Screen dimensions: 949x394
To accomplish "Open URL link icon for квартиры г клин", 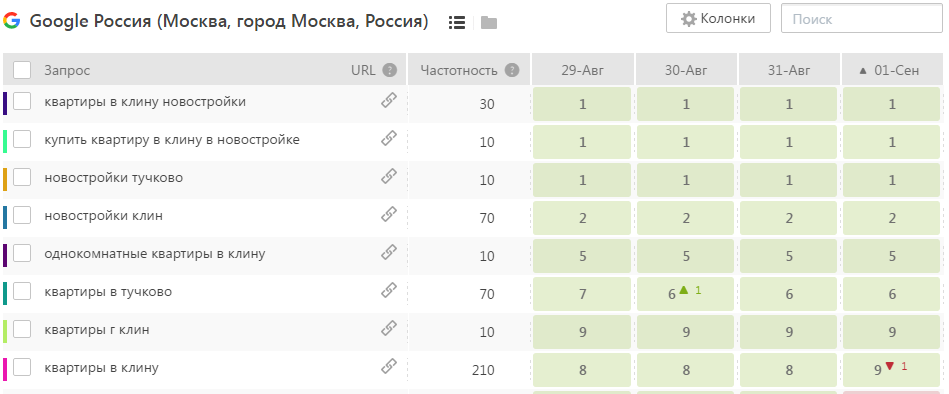I will 389,329.
